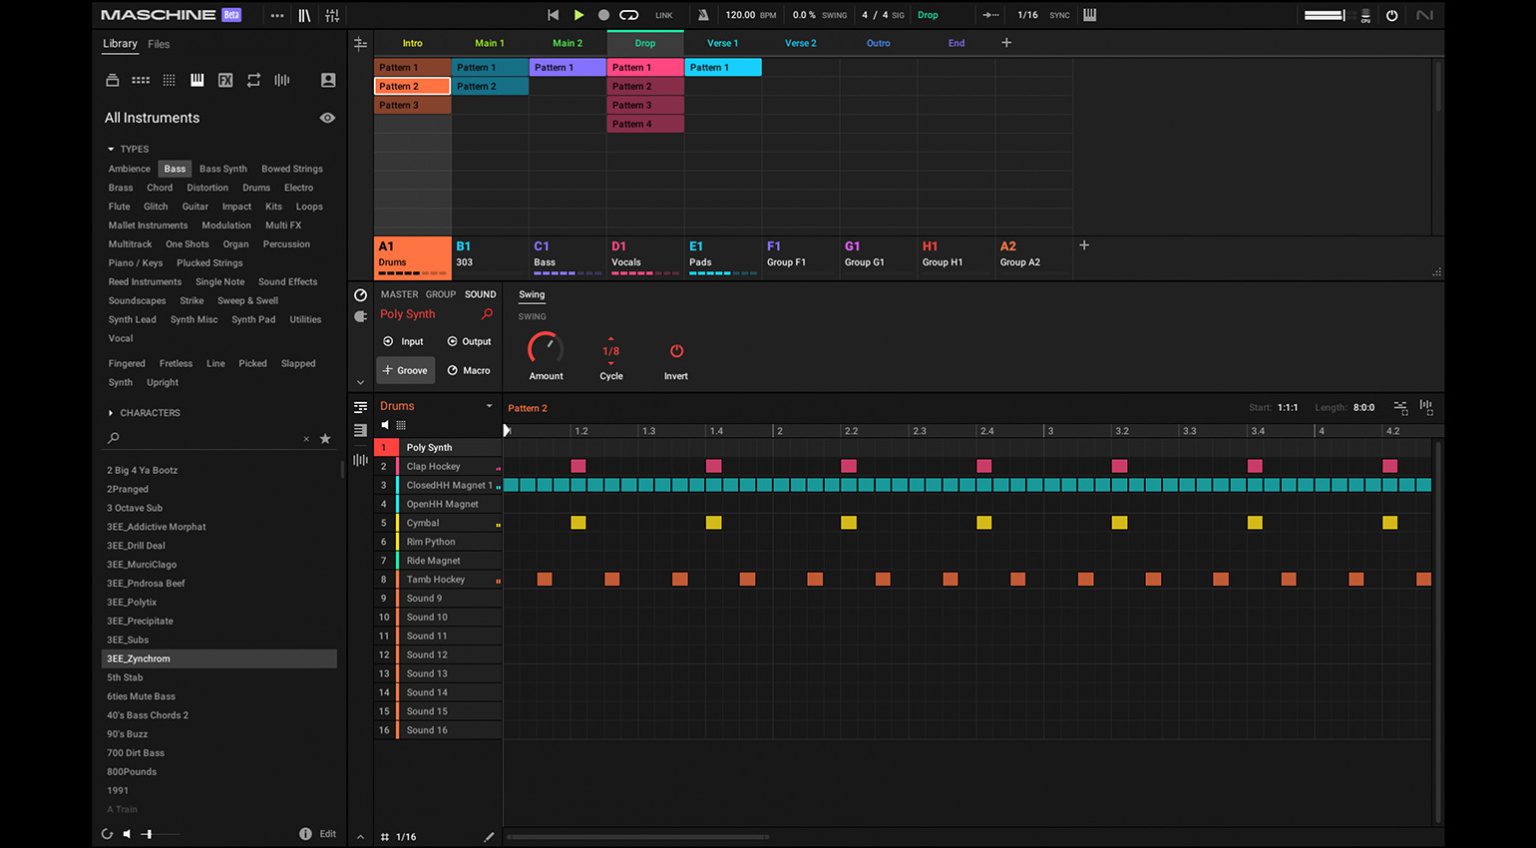Click the Groove button with crosshair icon
The image size is (1536, 848).
405,369
